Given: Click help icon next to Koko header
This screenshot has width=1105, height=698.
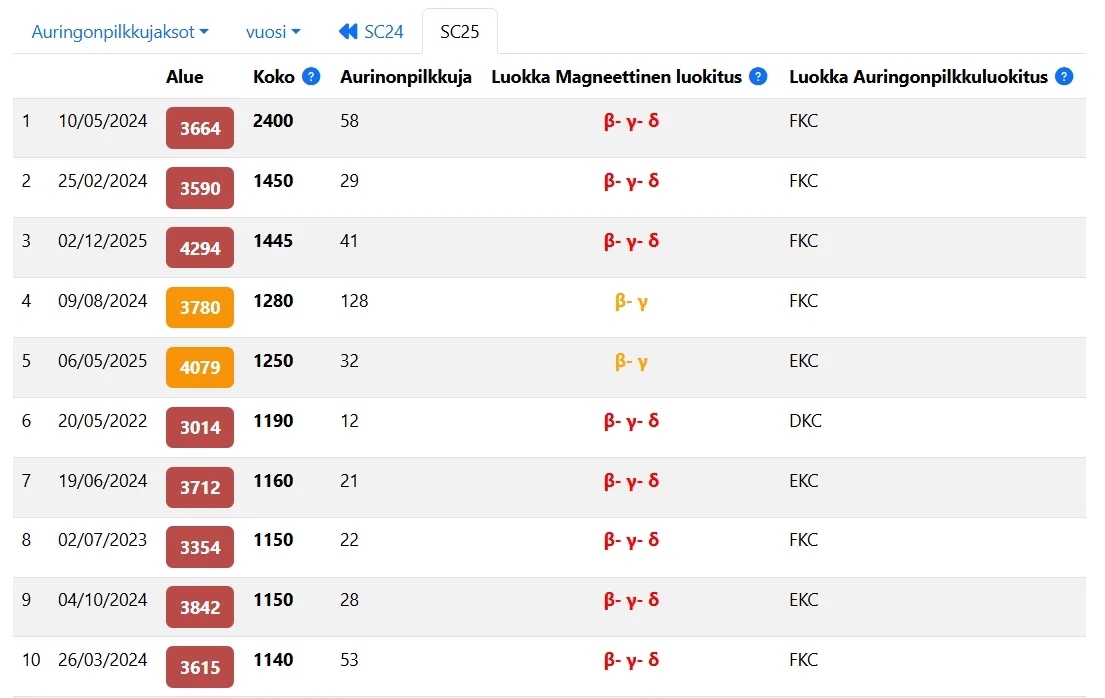Looking at the screenshot, I should [x=311, y=77].
